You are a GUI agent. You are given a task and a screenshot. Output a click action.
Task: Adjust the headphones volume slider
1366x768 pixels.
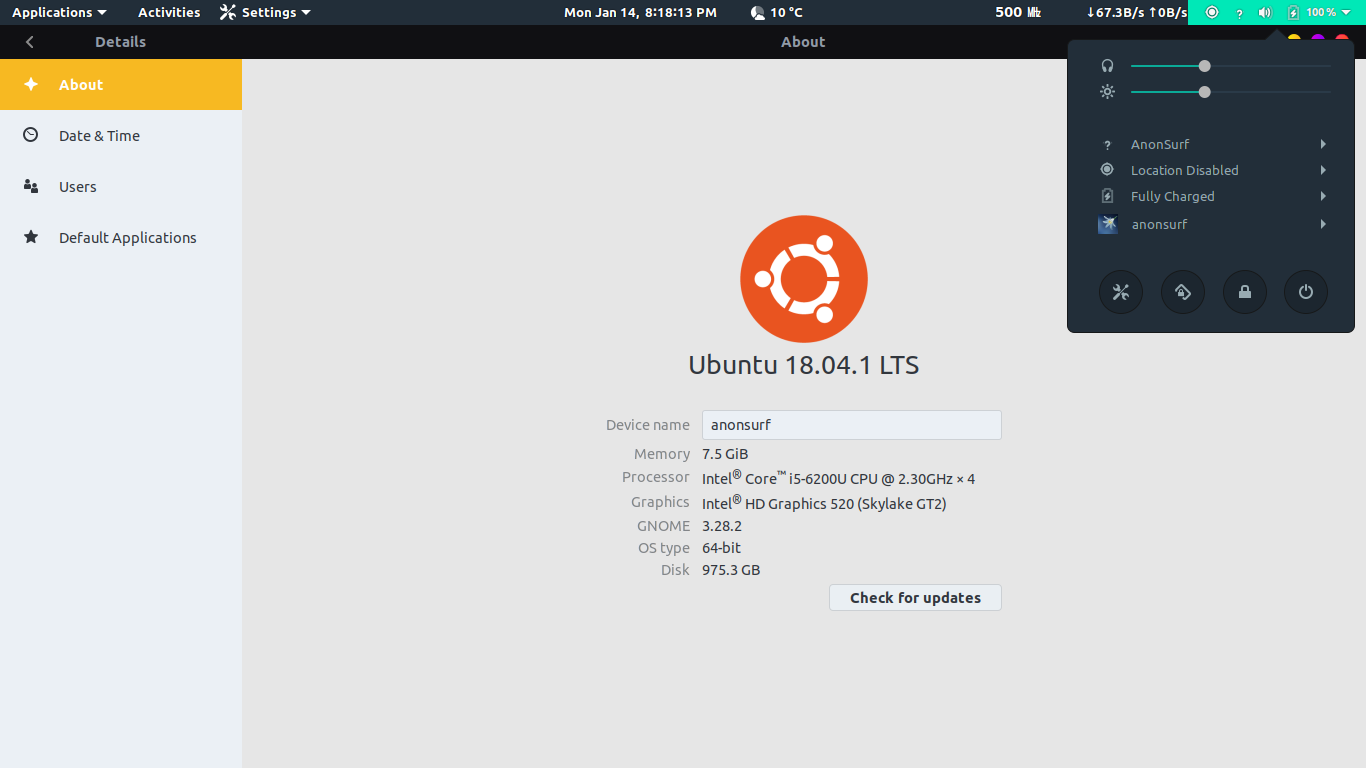tap(1230, 66)
